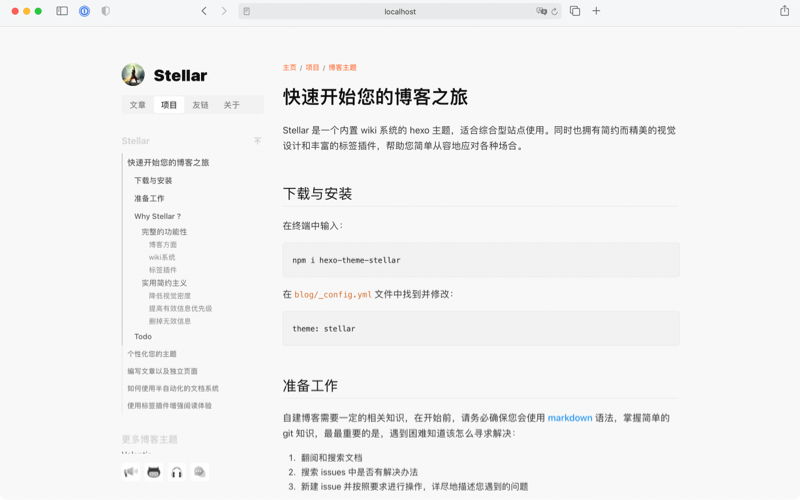The image size is (800, 500).
Task: Open a new tab with plus icon
Action: 596,11
